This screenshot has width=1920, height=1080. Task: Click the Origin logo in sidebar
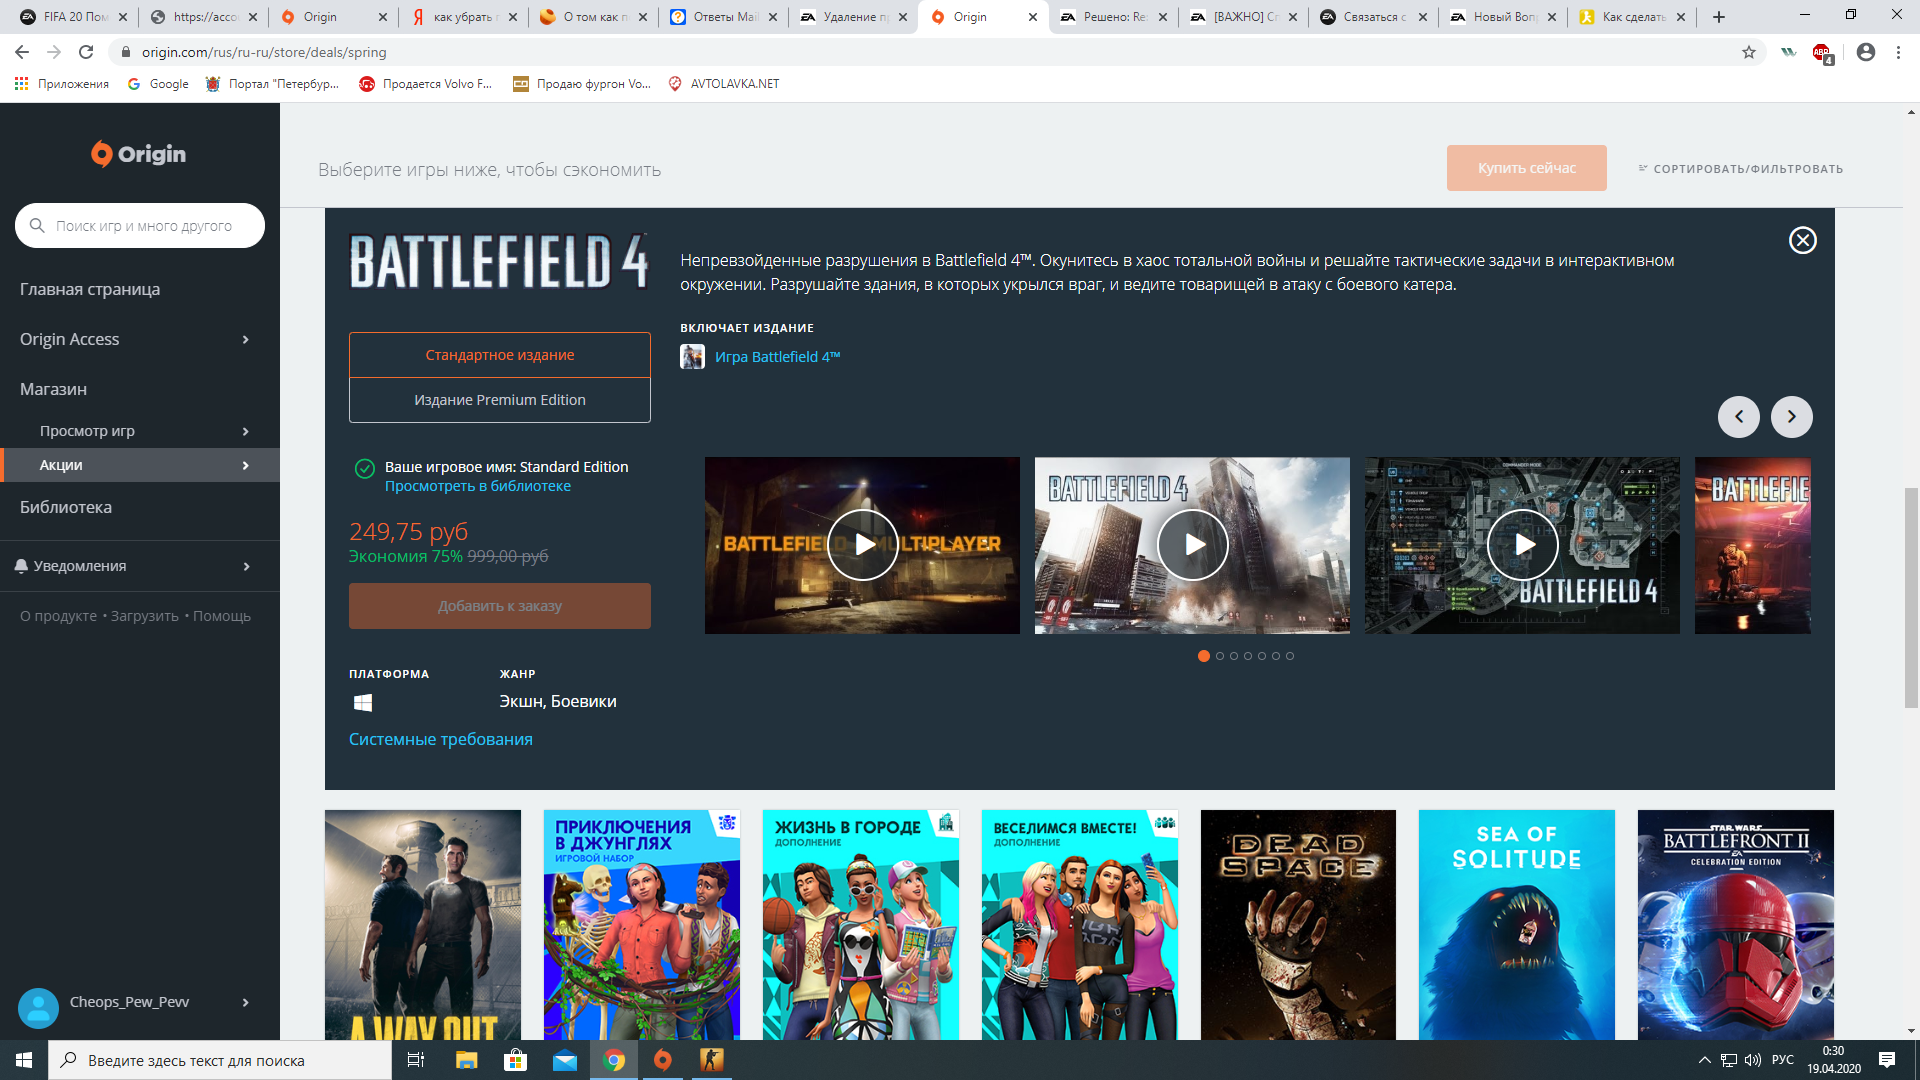(x=139, y=154)
